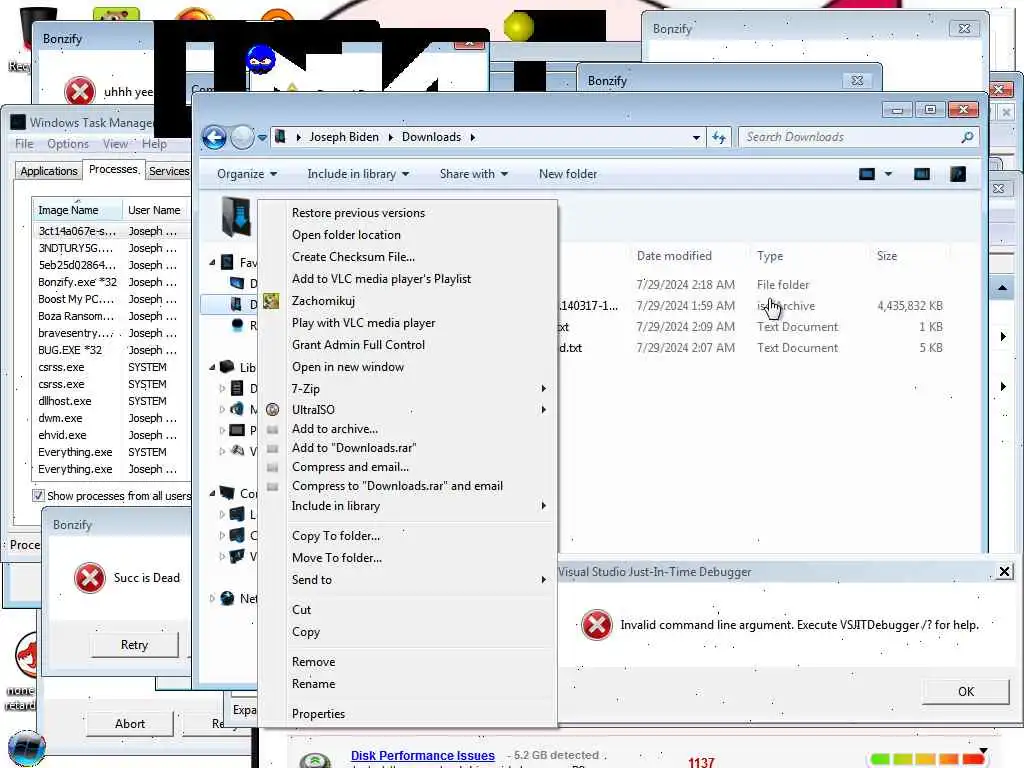Screen dimensions: 1024x768
Task: Expand the Include in library submenu arrow
Action: [543, 505]
